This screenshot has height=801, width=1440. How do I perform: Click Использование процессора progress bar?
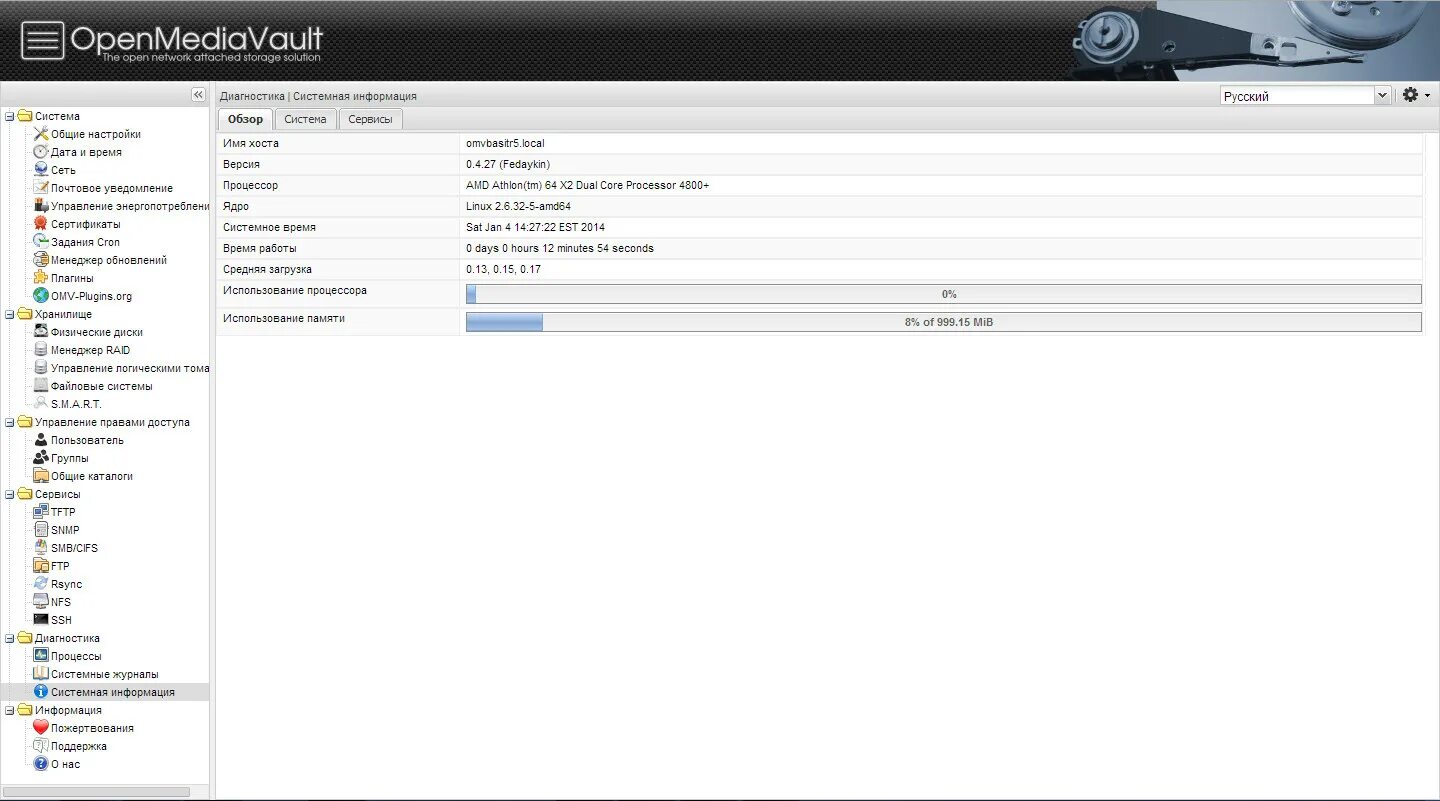[x=943, y=294]
